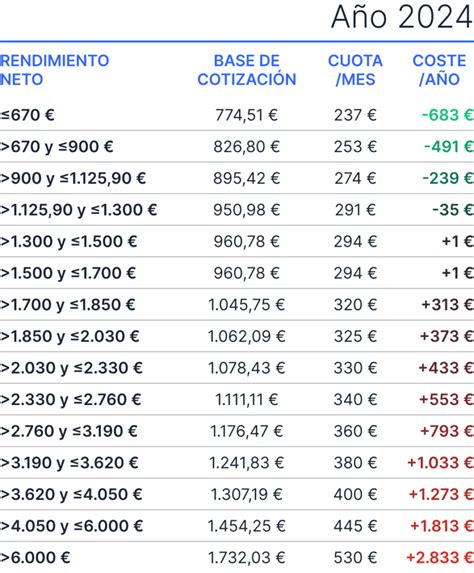Select the >1.300 y ≤1.500 € row
The image size is (474, 573).
pos(237,241)
